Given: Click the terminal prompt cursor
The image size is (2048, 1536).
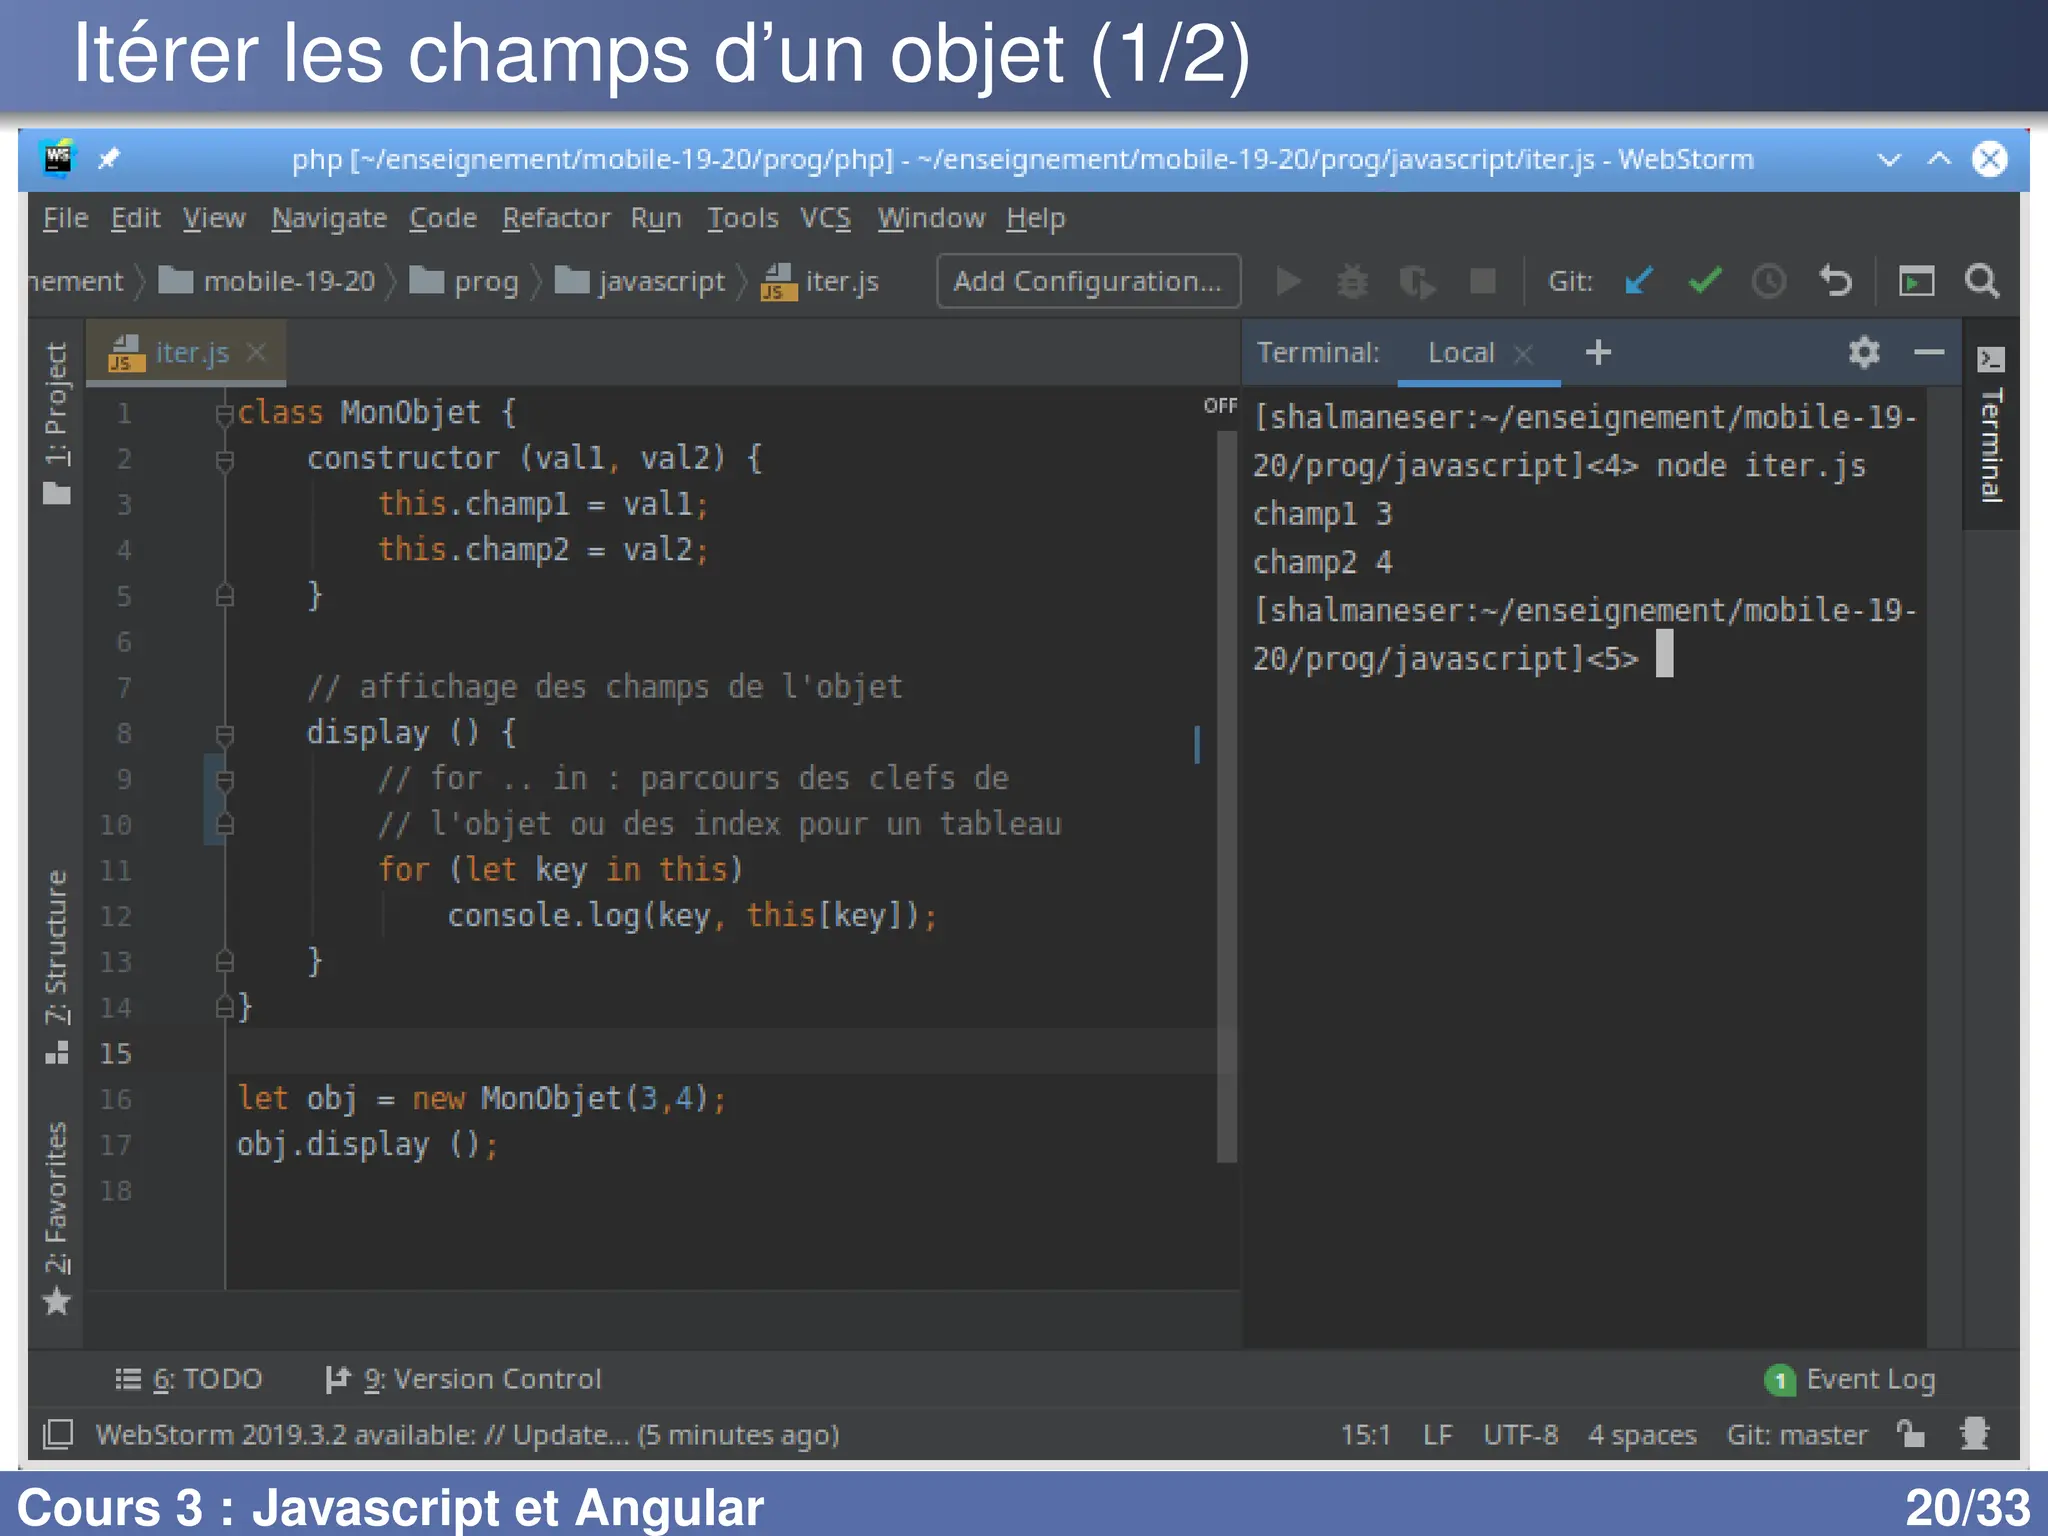Looking at the screenshot, I should tap(1664, 654).
